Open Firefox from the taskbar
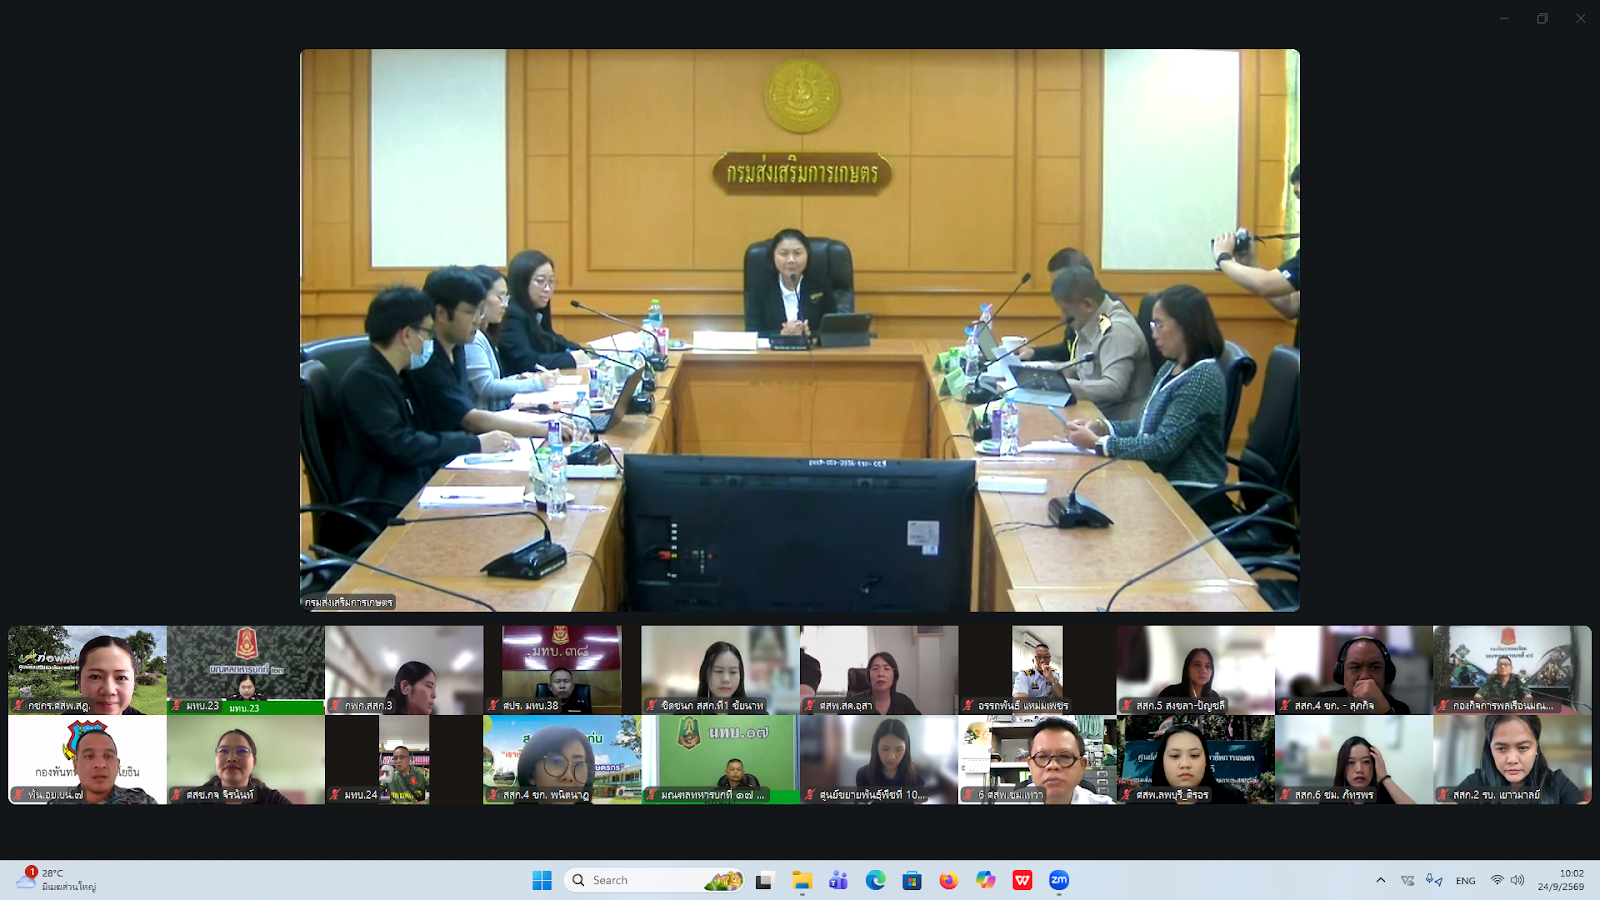The image size is (1600, 900). click(949, 880)
